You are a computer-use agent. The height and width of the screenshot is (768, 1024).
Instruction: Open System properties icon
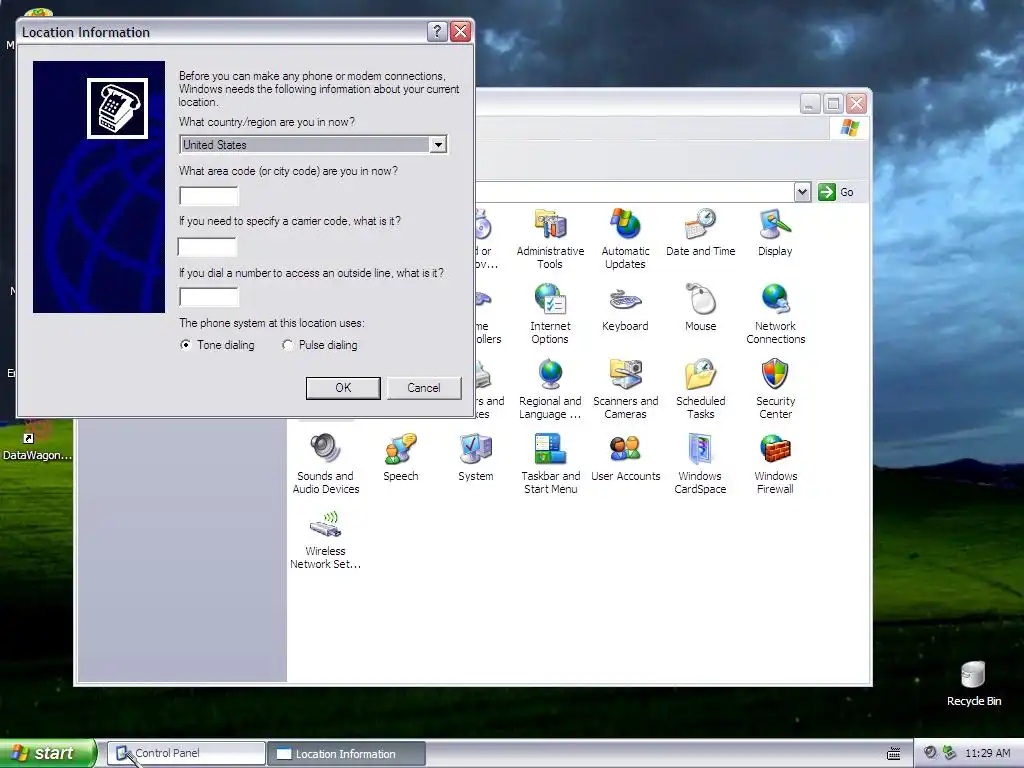click(x=475, y=458)
